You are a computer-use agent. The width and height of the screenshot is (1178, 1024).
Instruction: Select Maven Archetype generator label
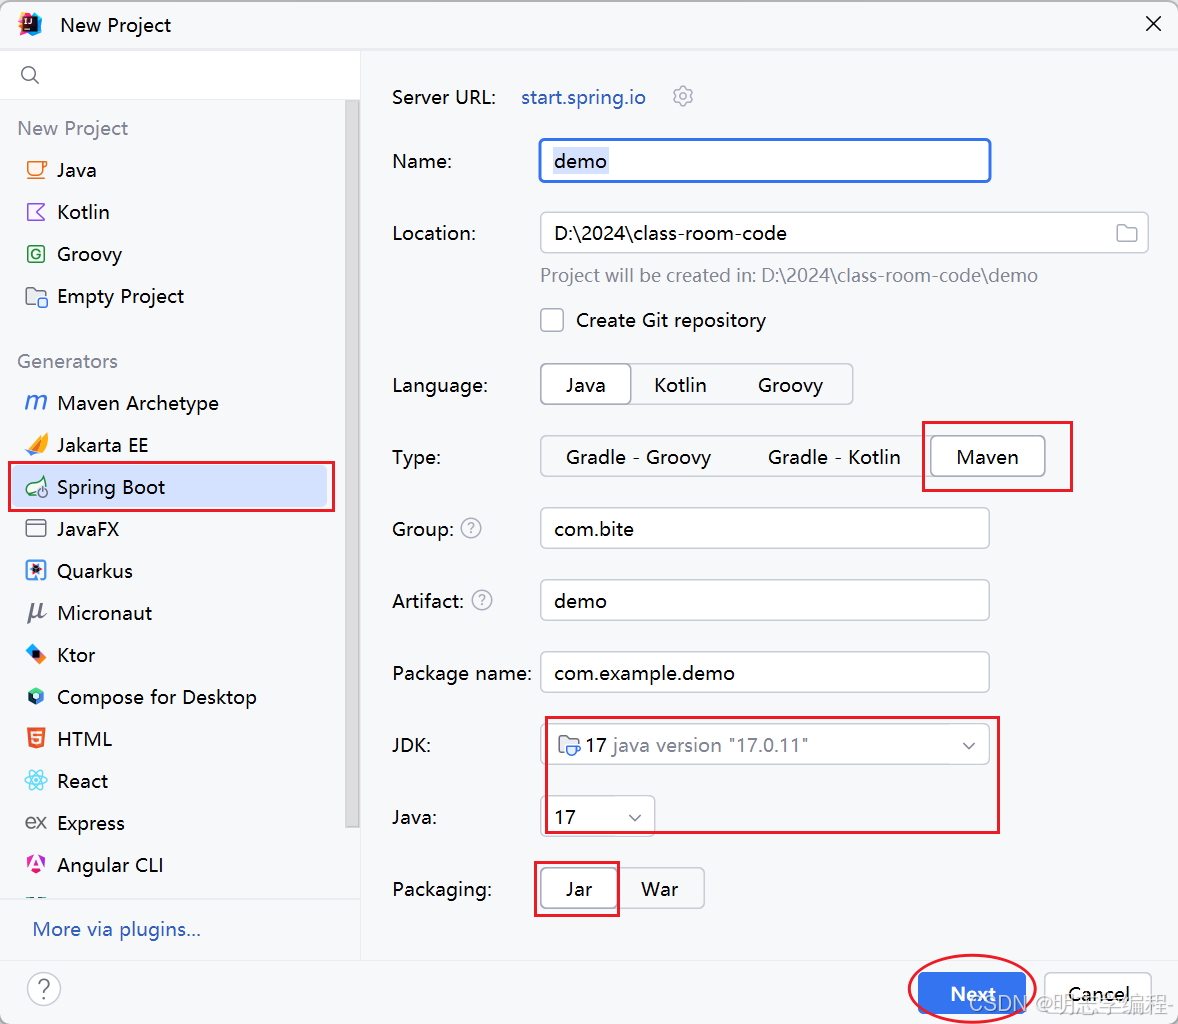[x=137, y=403]
